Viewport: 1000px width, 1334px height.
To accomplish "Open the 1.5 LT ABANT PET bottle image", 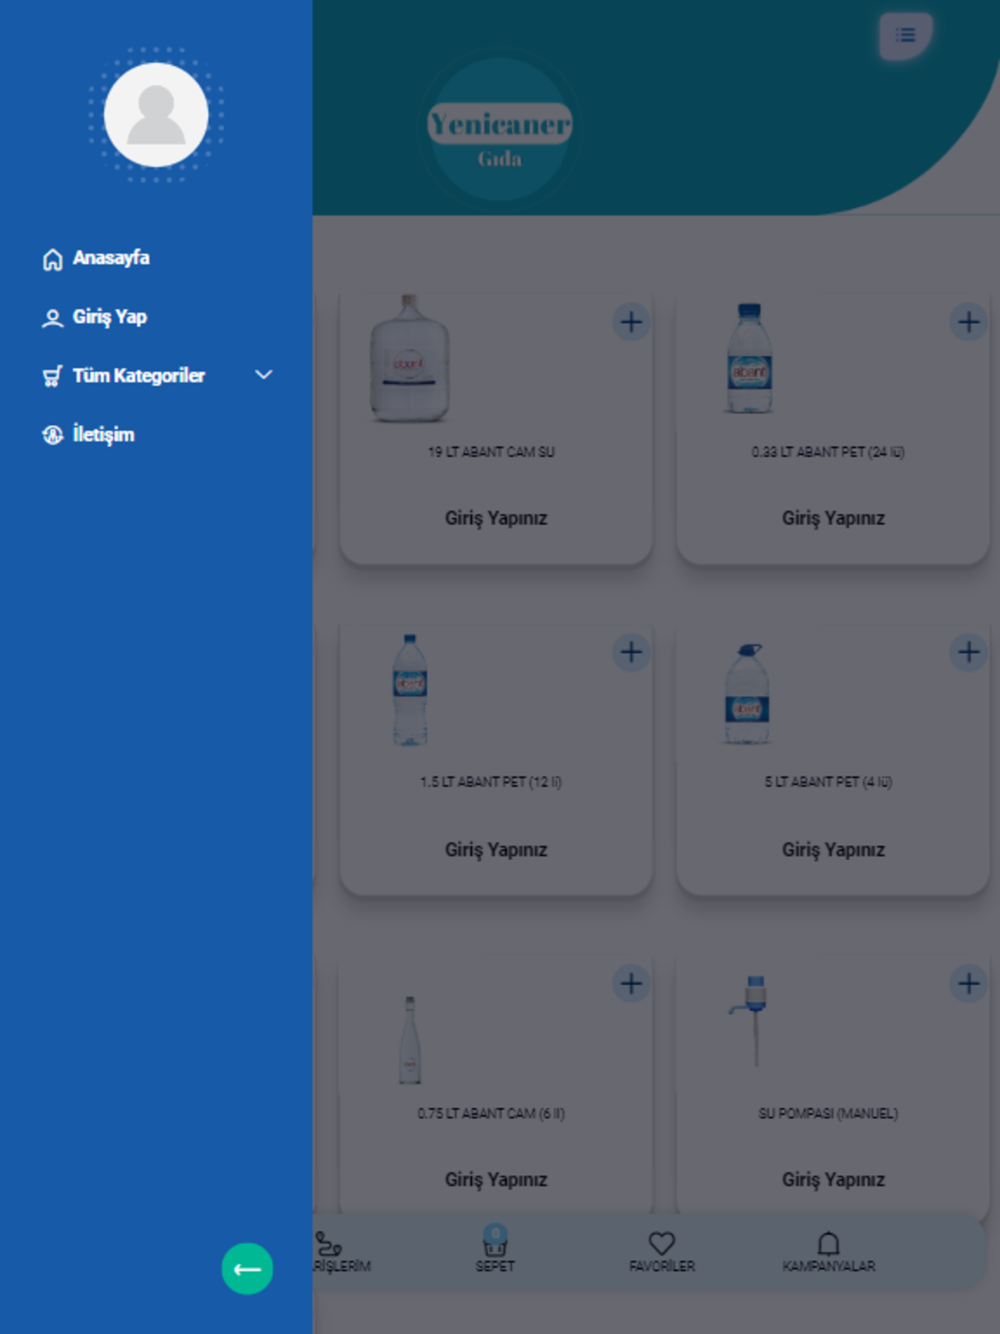I will [410, 690].
